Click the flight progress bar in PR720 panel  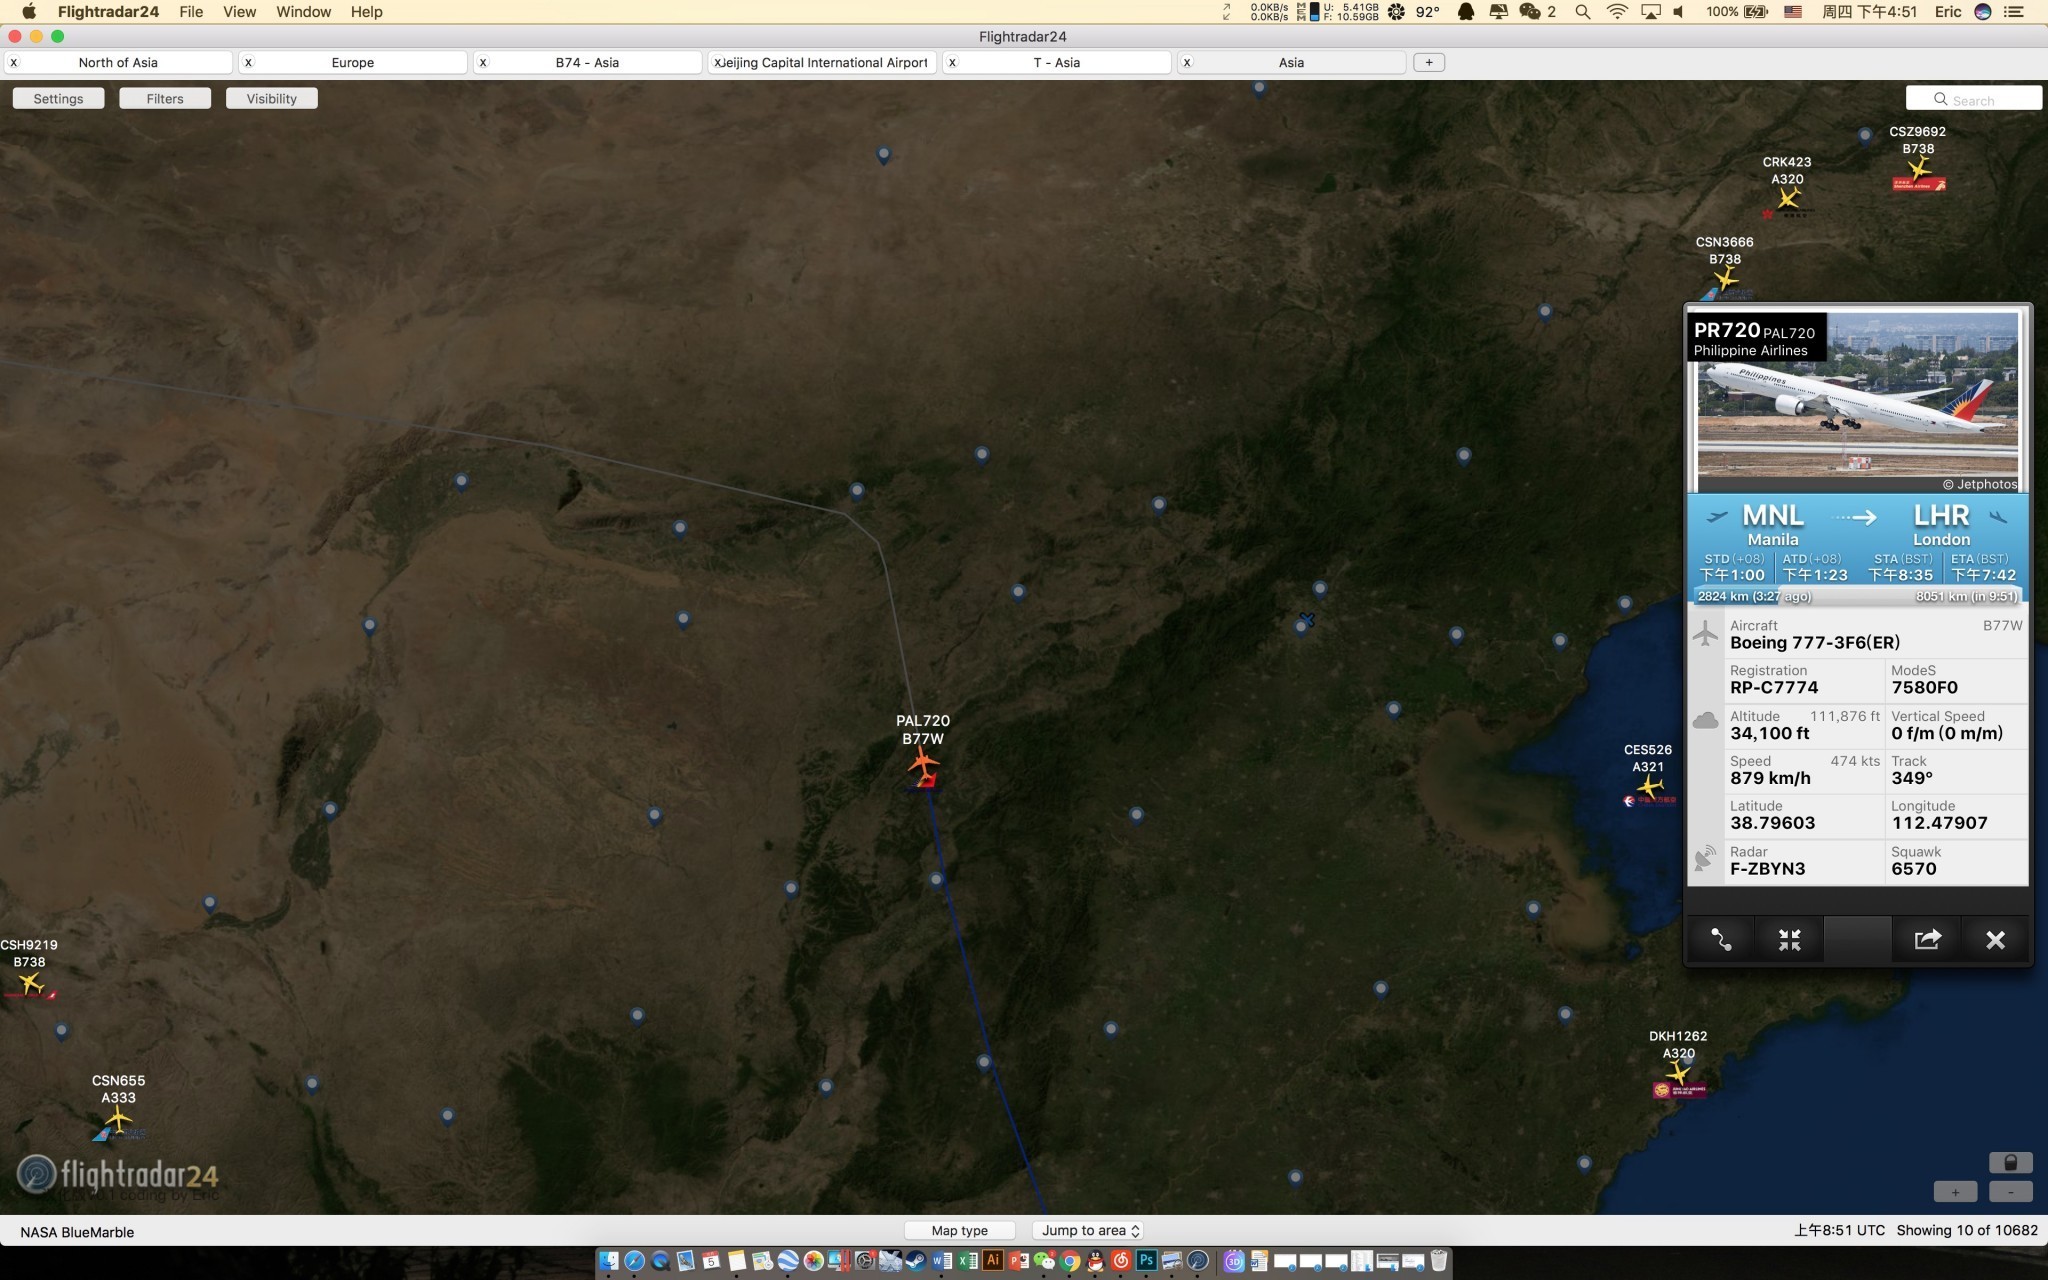pyautogui.click(x=1858, y=596)
